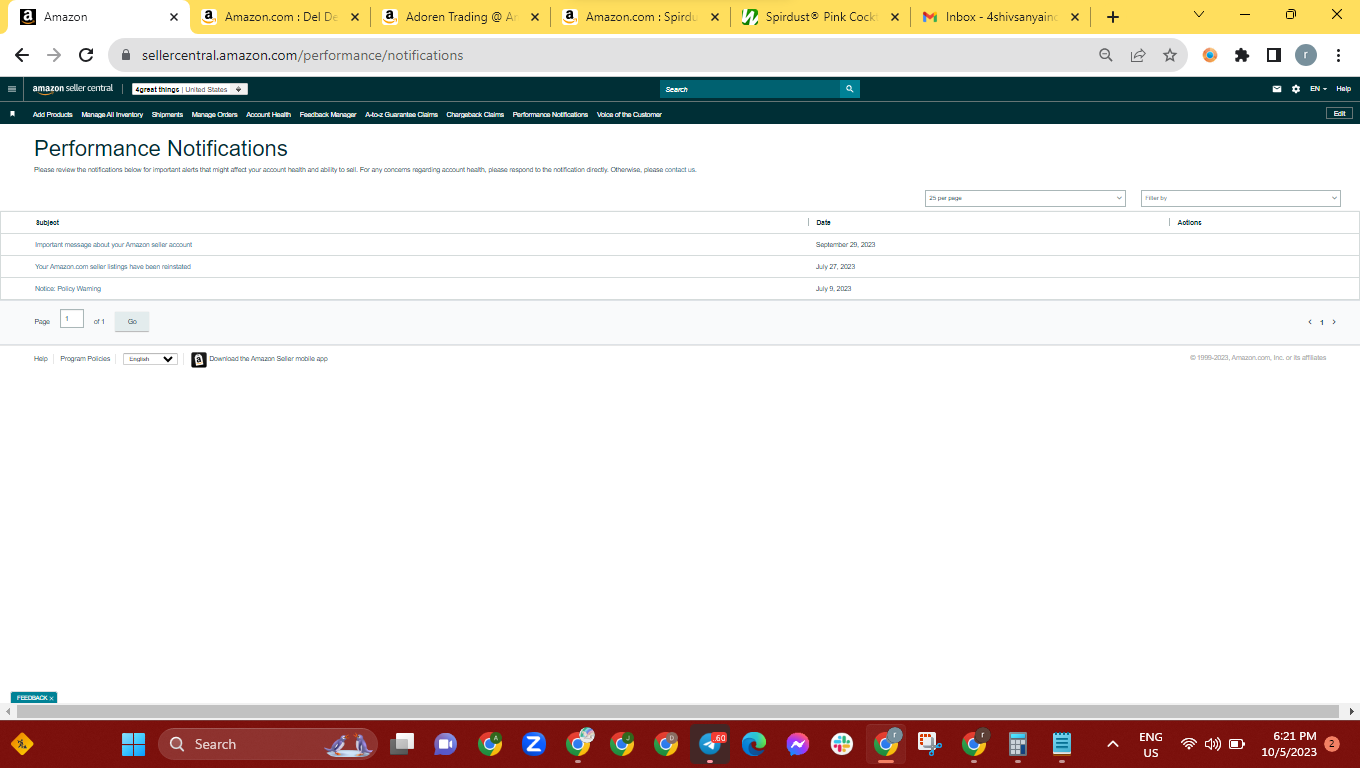Click the Windows taskbar Search box
The image size is (1360, 768).
click(x=267, y=744)
